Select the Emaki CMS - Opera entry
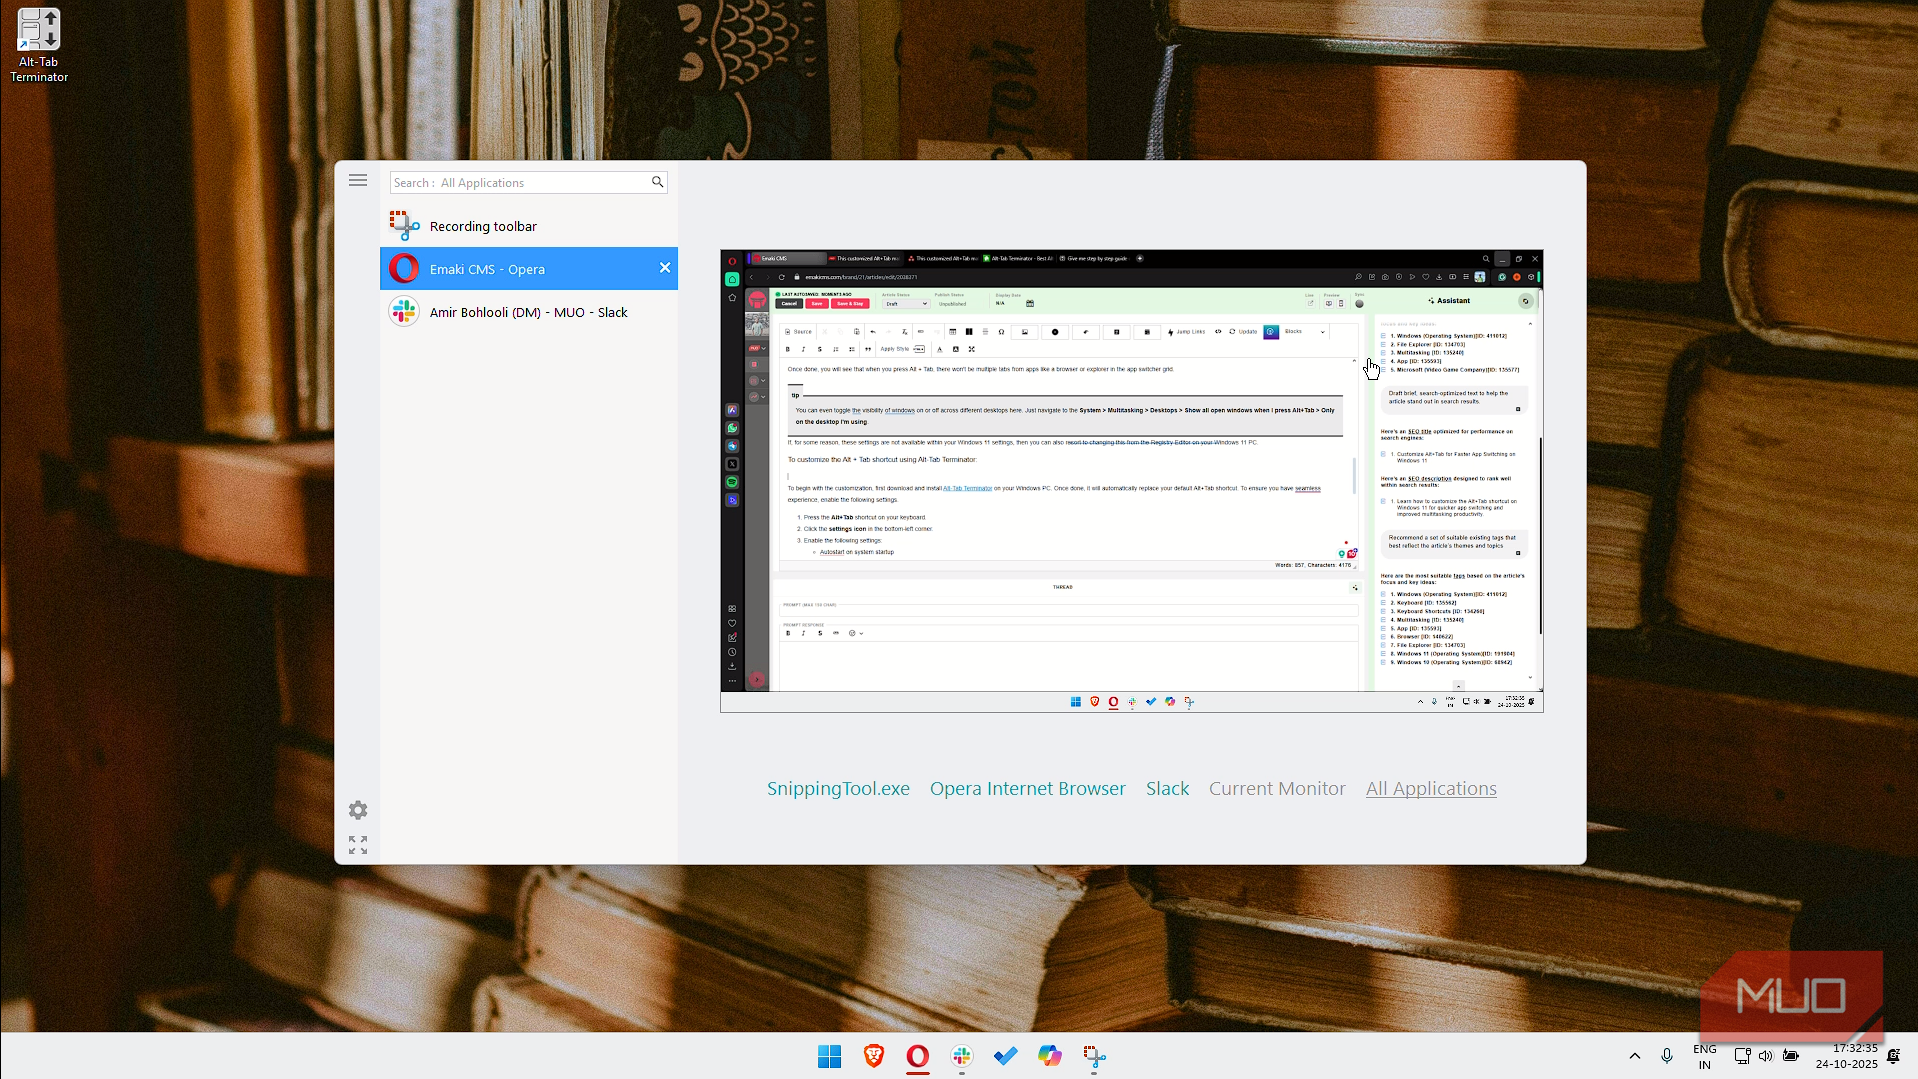Screen dimensions: 1918x1079 [x=529, y=269]
